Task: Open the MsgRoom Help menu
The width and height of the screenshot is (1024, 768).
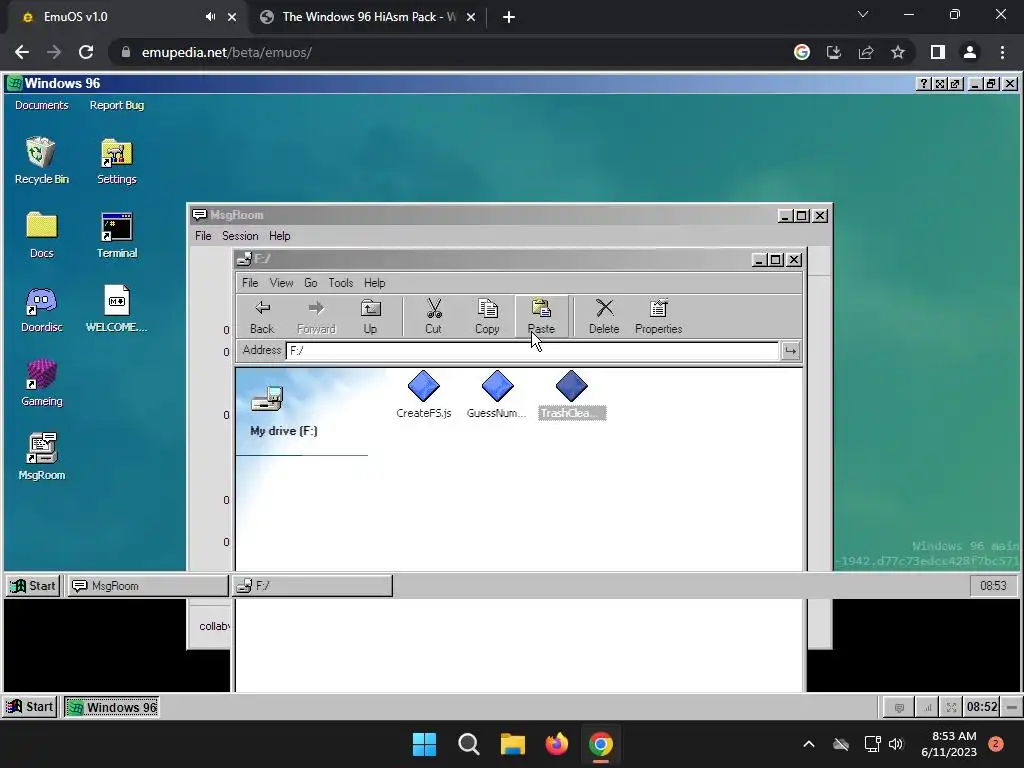Action: [x=280, y=236]
